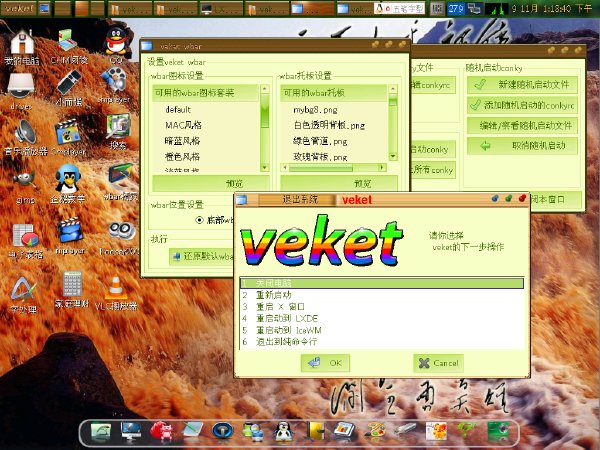Click the Tux penguin icon in dock
The image size is (600, 450).
[284, 432]
